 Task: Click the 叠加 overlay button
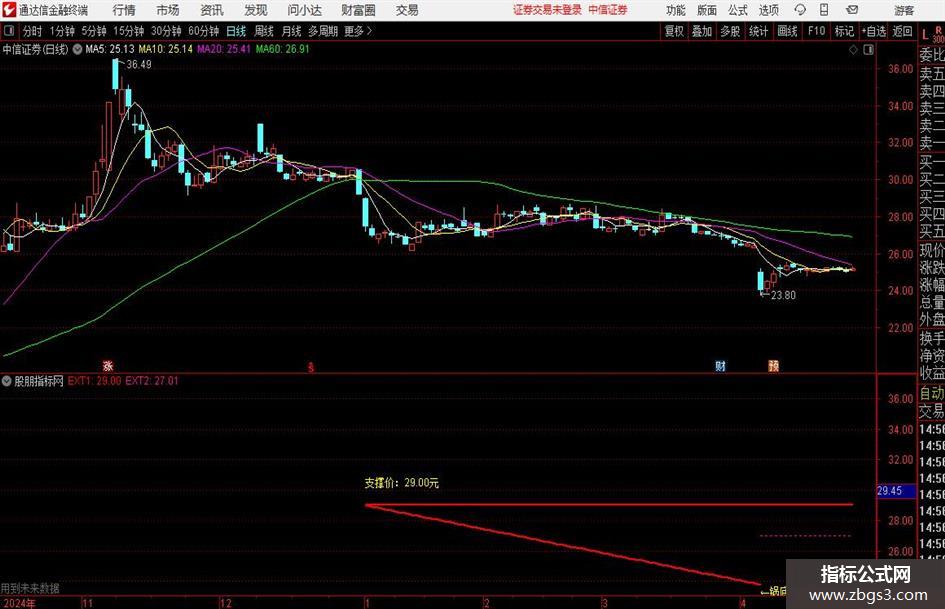(x=702, y=31)
